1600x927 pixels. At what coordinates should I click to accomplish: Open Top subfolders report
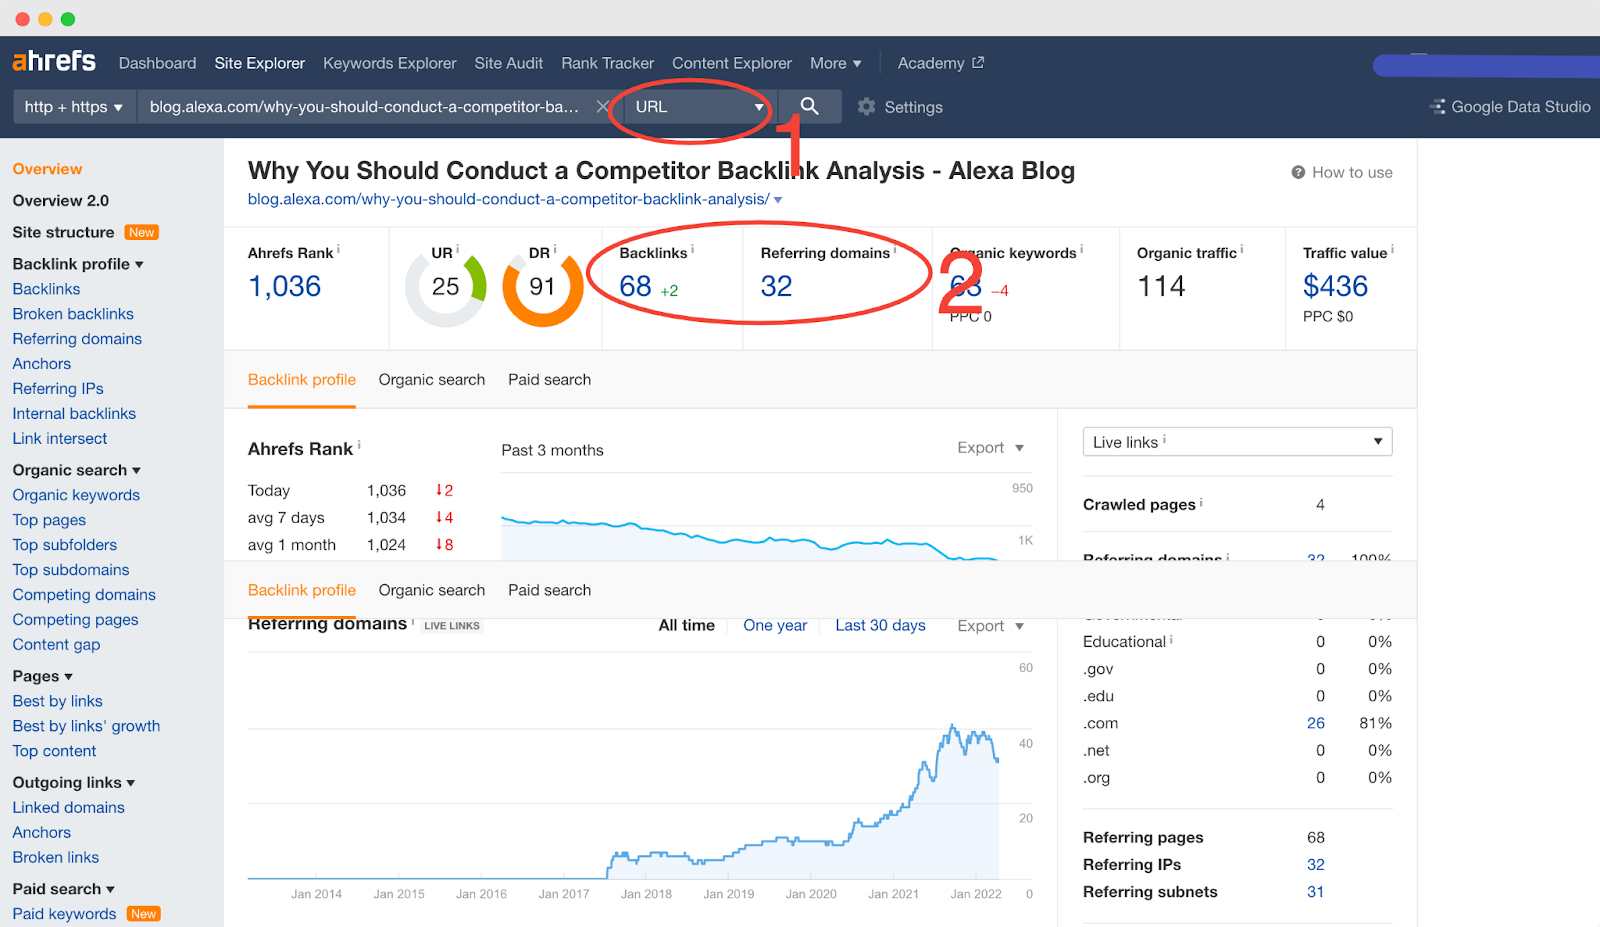[65, 545]
